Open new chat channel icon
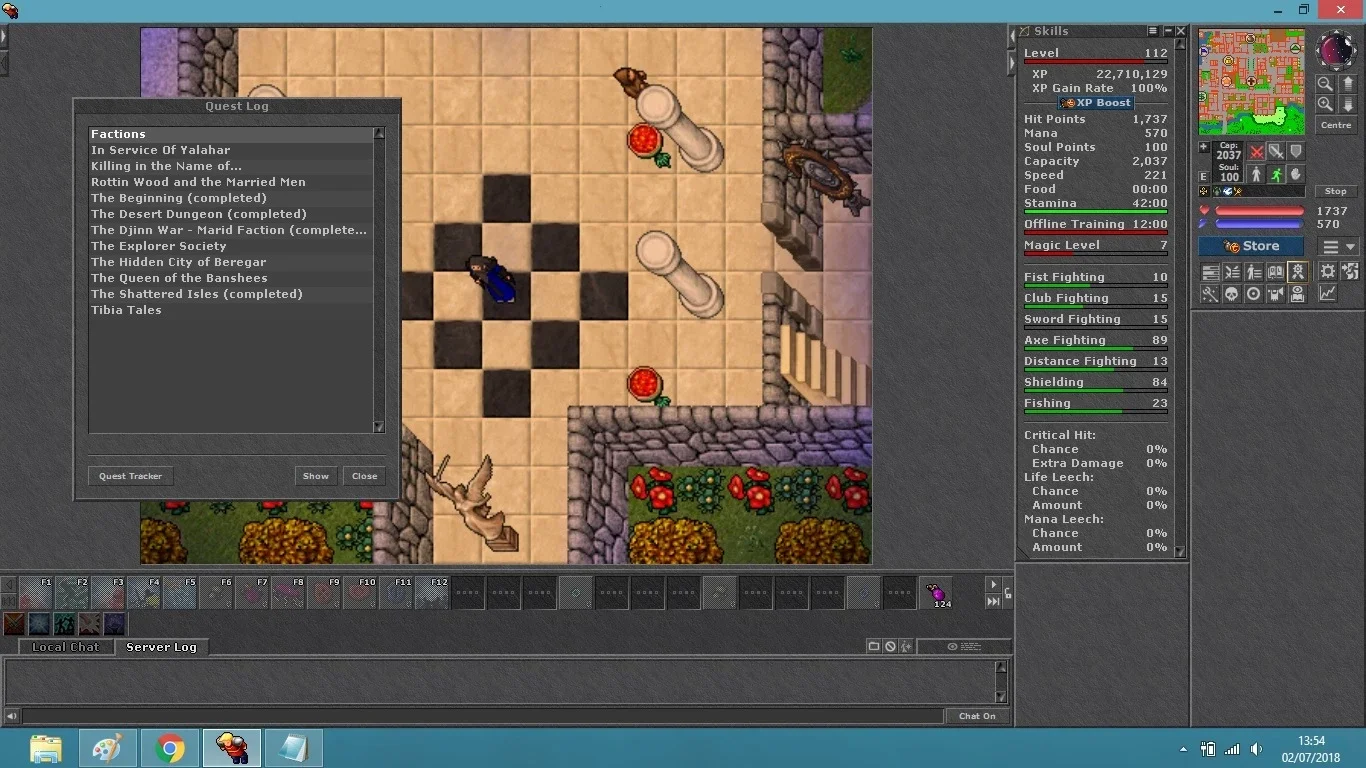Viewport: 1366px width, 768px height. pos(874,646)
